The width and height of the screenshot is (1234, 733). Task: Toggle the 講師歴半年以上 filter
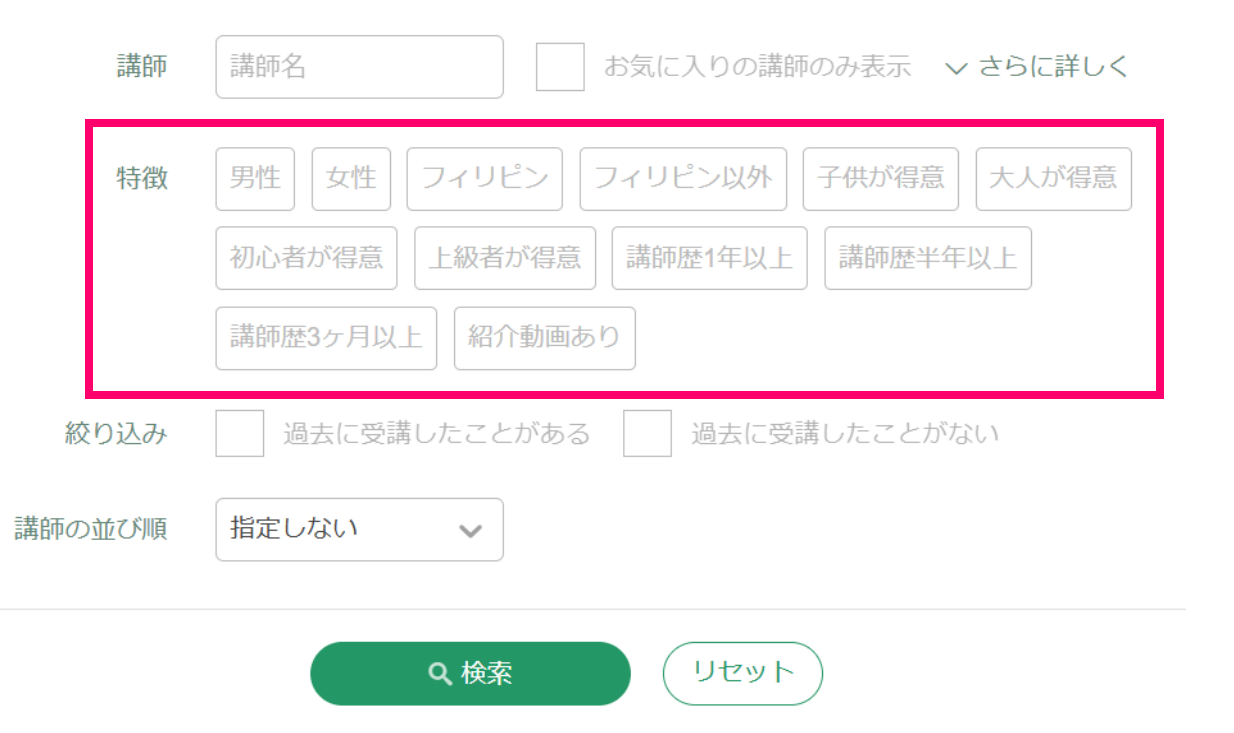[928, 258]
